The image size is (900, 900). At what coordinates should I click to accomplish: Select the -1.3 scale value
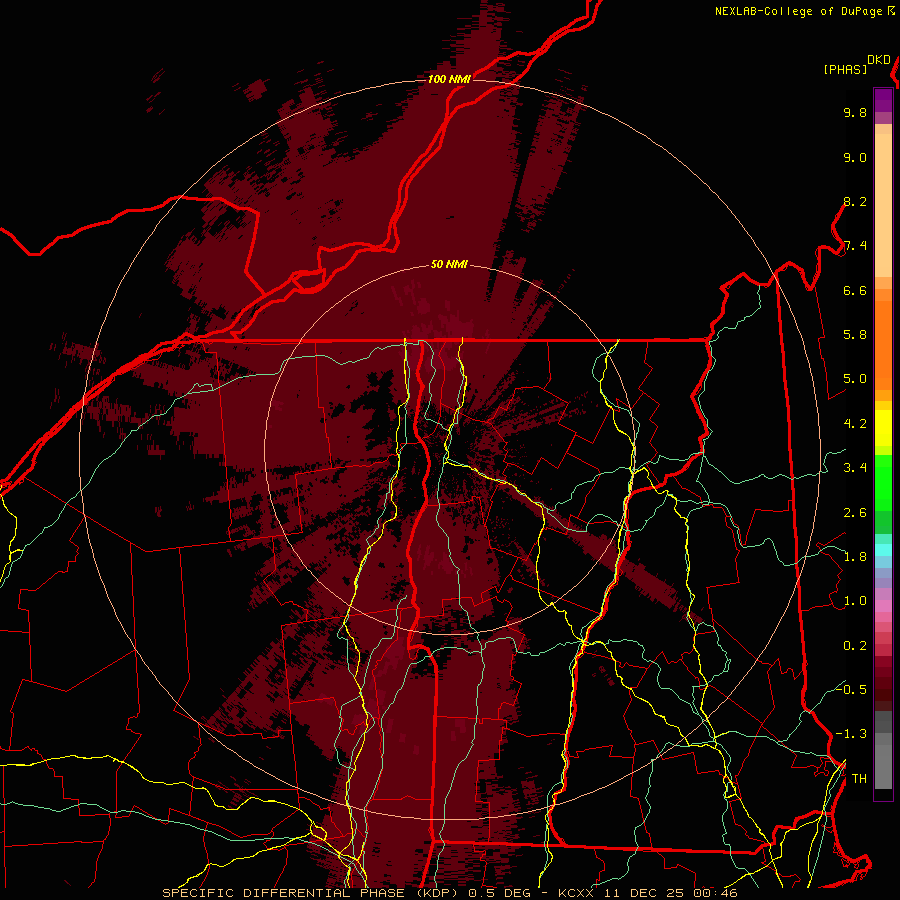point(851,734)
